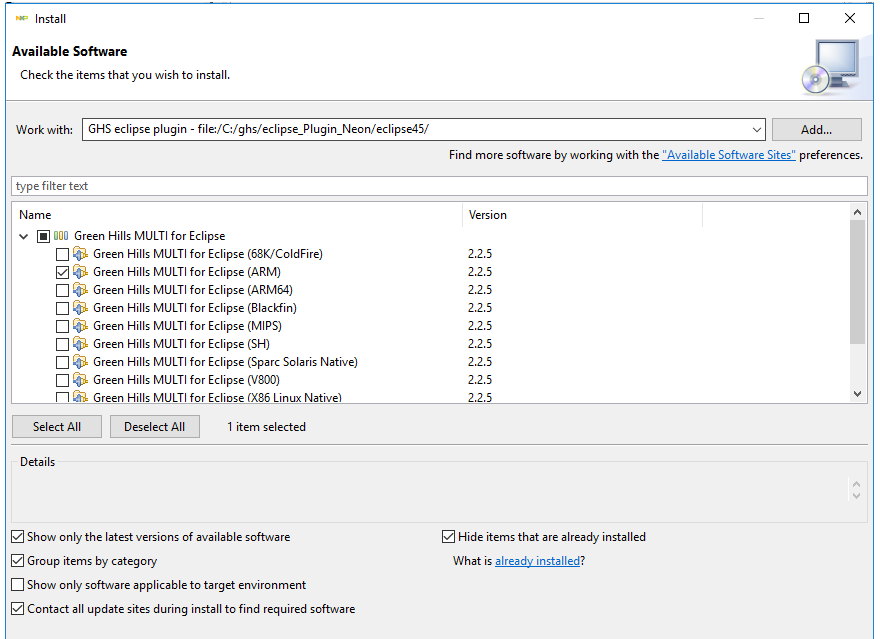Click the Details pane scroll up arrow
The height and width of the screenshot is (639, 880).
point(856,484)
